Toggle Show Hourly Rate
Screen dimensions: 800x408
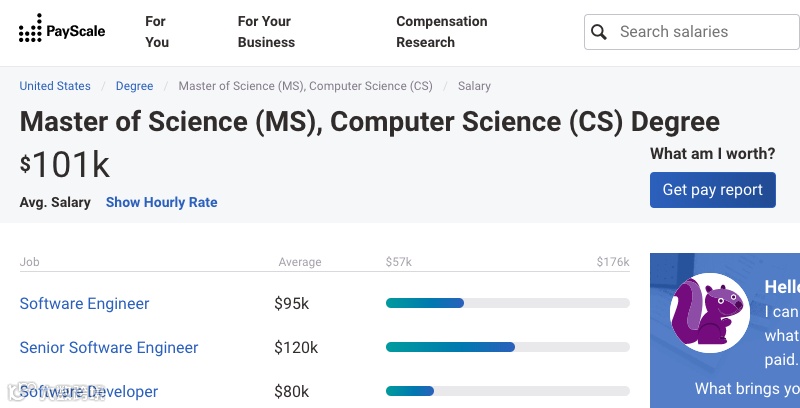(x=161, y=202)
